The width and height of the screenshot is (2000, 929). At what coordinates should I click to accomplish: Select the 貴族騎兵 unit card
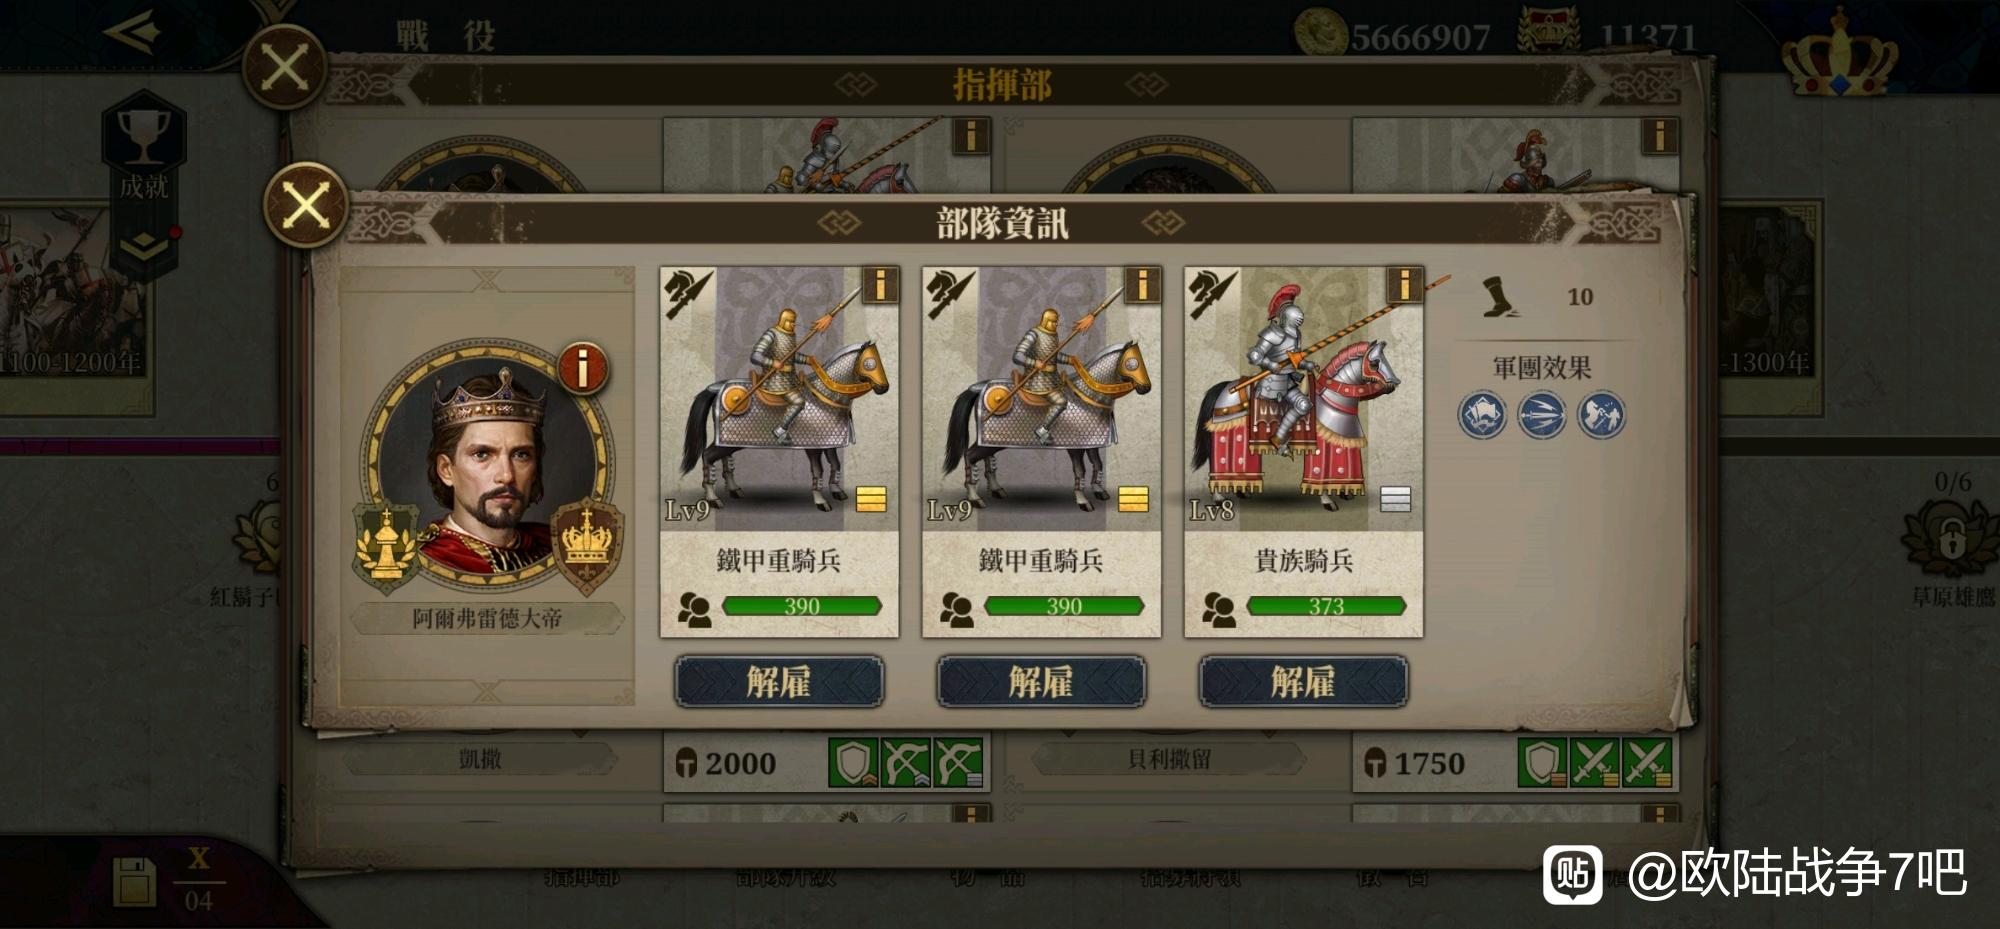(1303, 451)
